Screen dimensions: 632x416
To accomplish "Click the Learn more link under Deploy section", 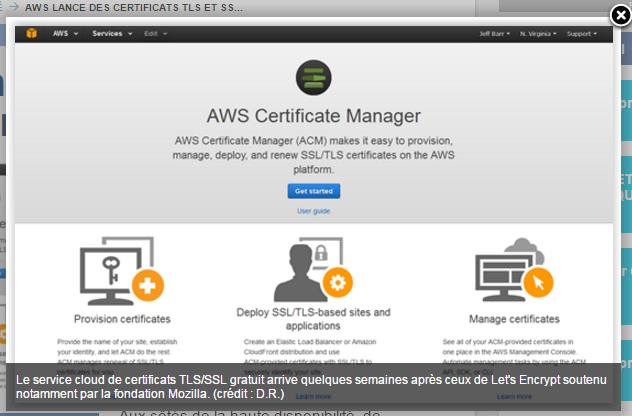I will point(314,397).
